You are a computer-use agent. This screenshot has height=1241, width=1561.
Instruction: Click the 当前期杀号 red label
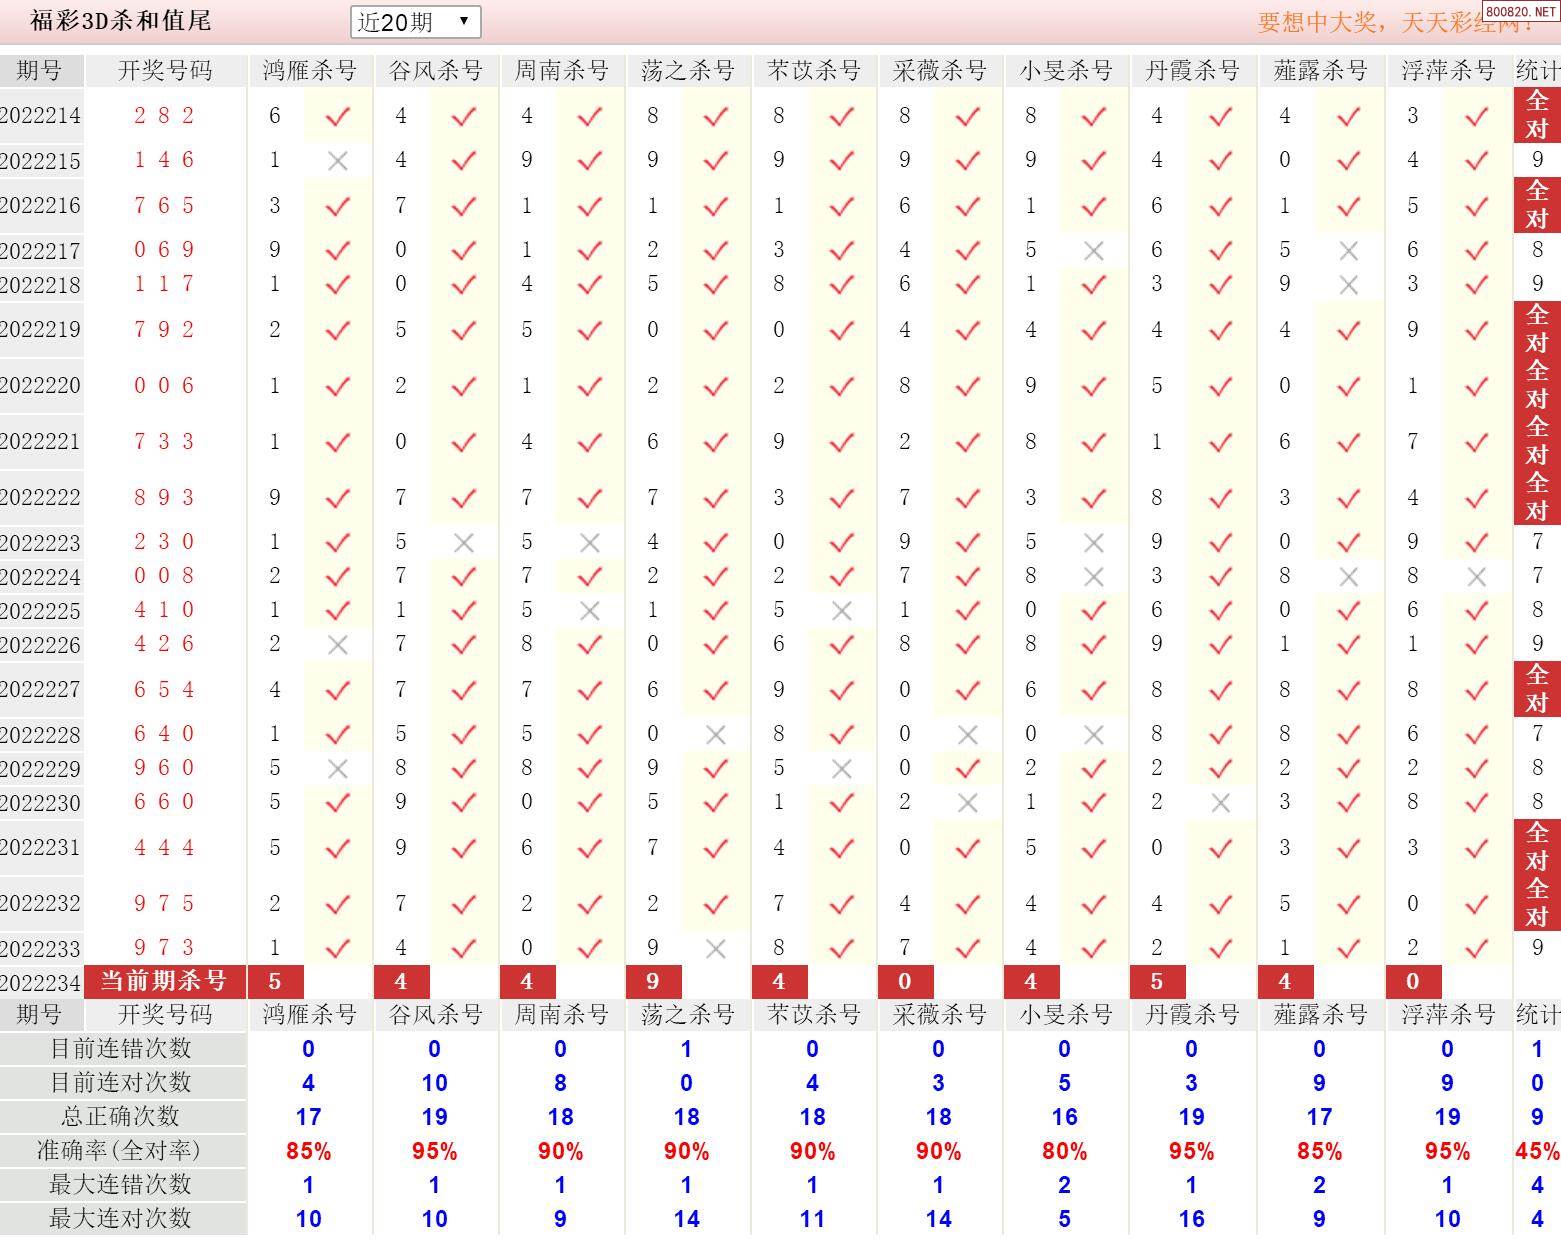pyautogui.click(x=165, y=982)
